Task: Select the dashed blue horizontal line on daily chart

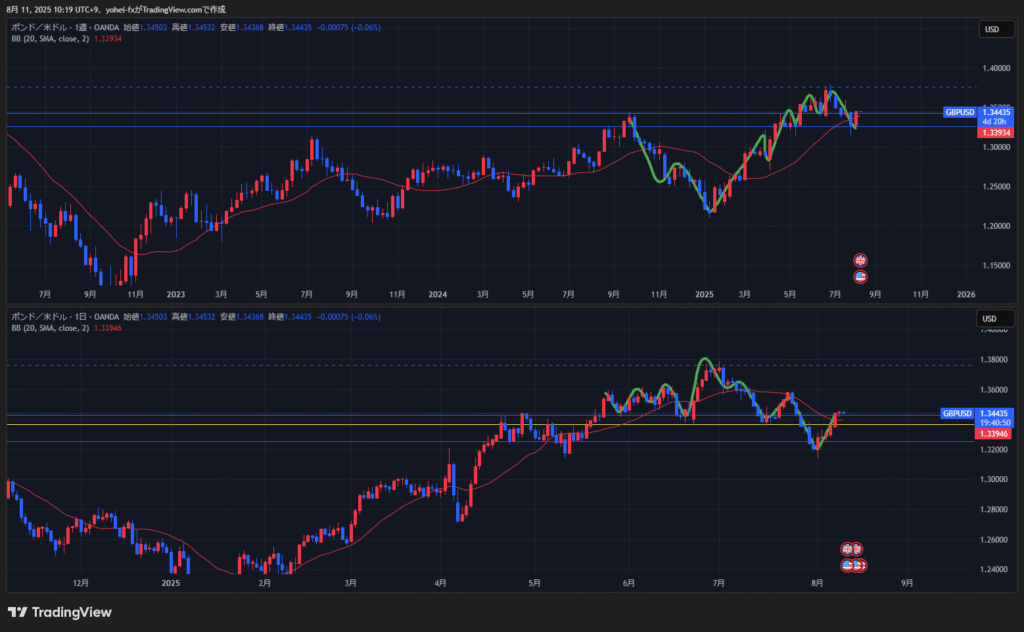Action: [x=490, y=366]
